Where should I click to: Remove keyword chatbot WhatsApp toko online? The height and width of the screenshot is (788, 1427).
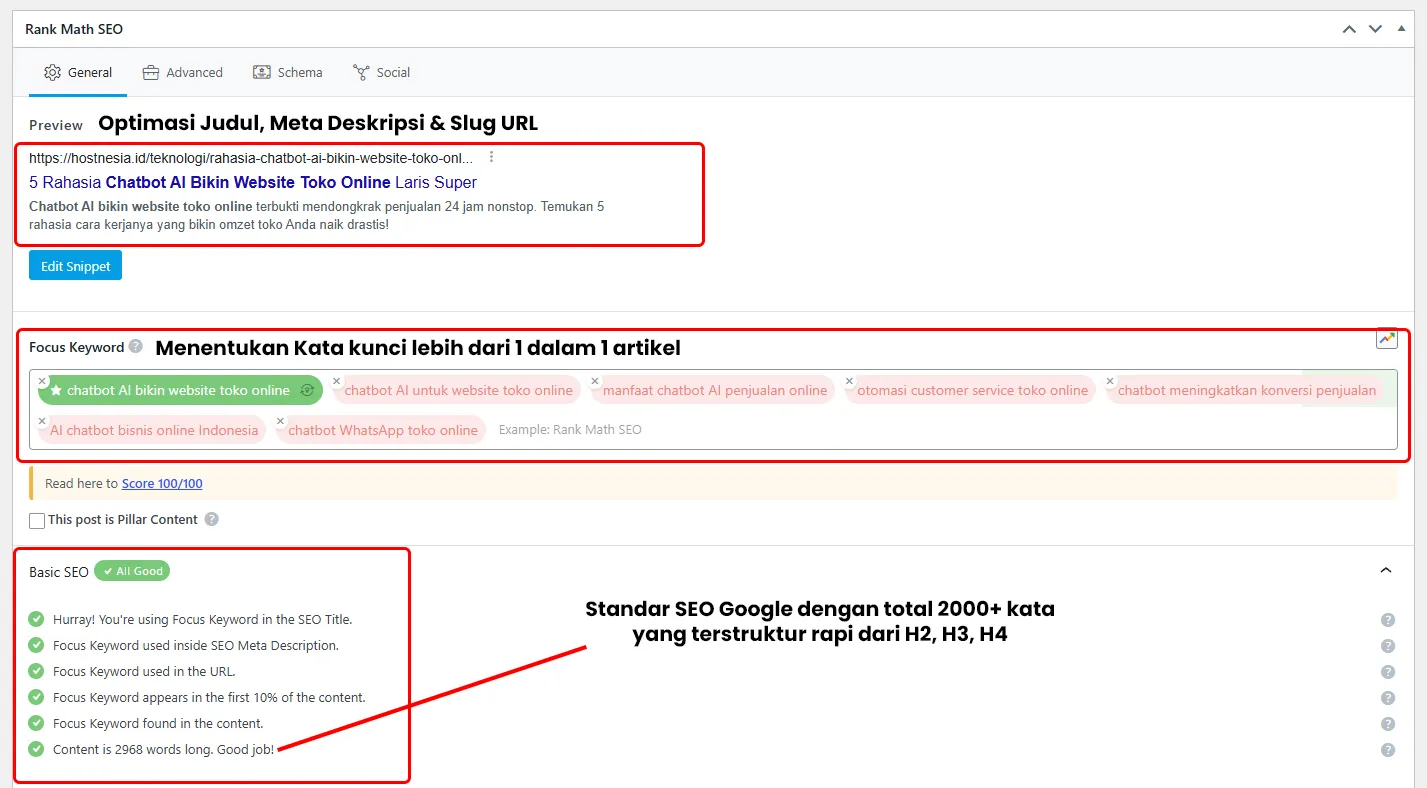[x=280, y=421]
